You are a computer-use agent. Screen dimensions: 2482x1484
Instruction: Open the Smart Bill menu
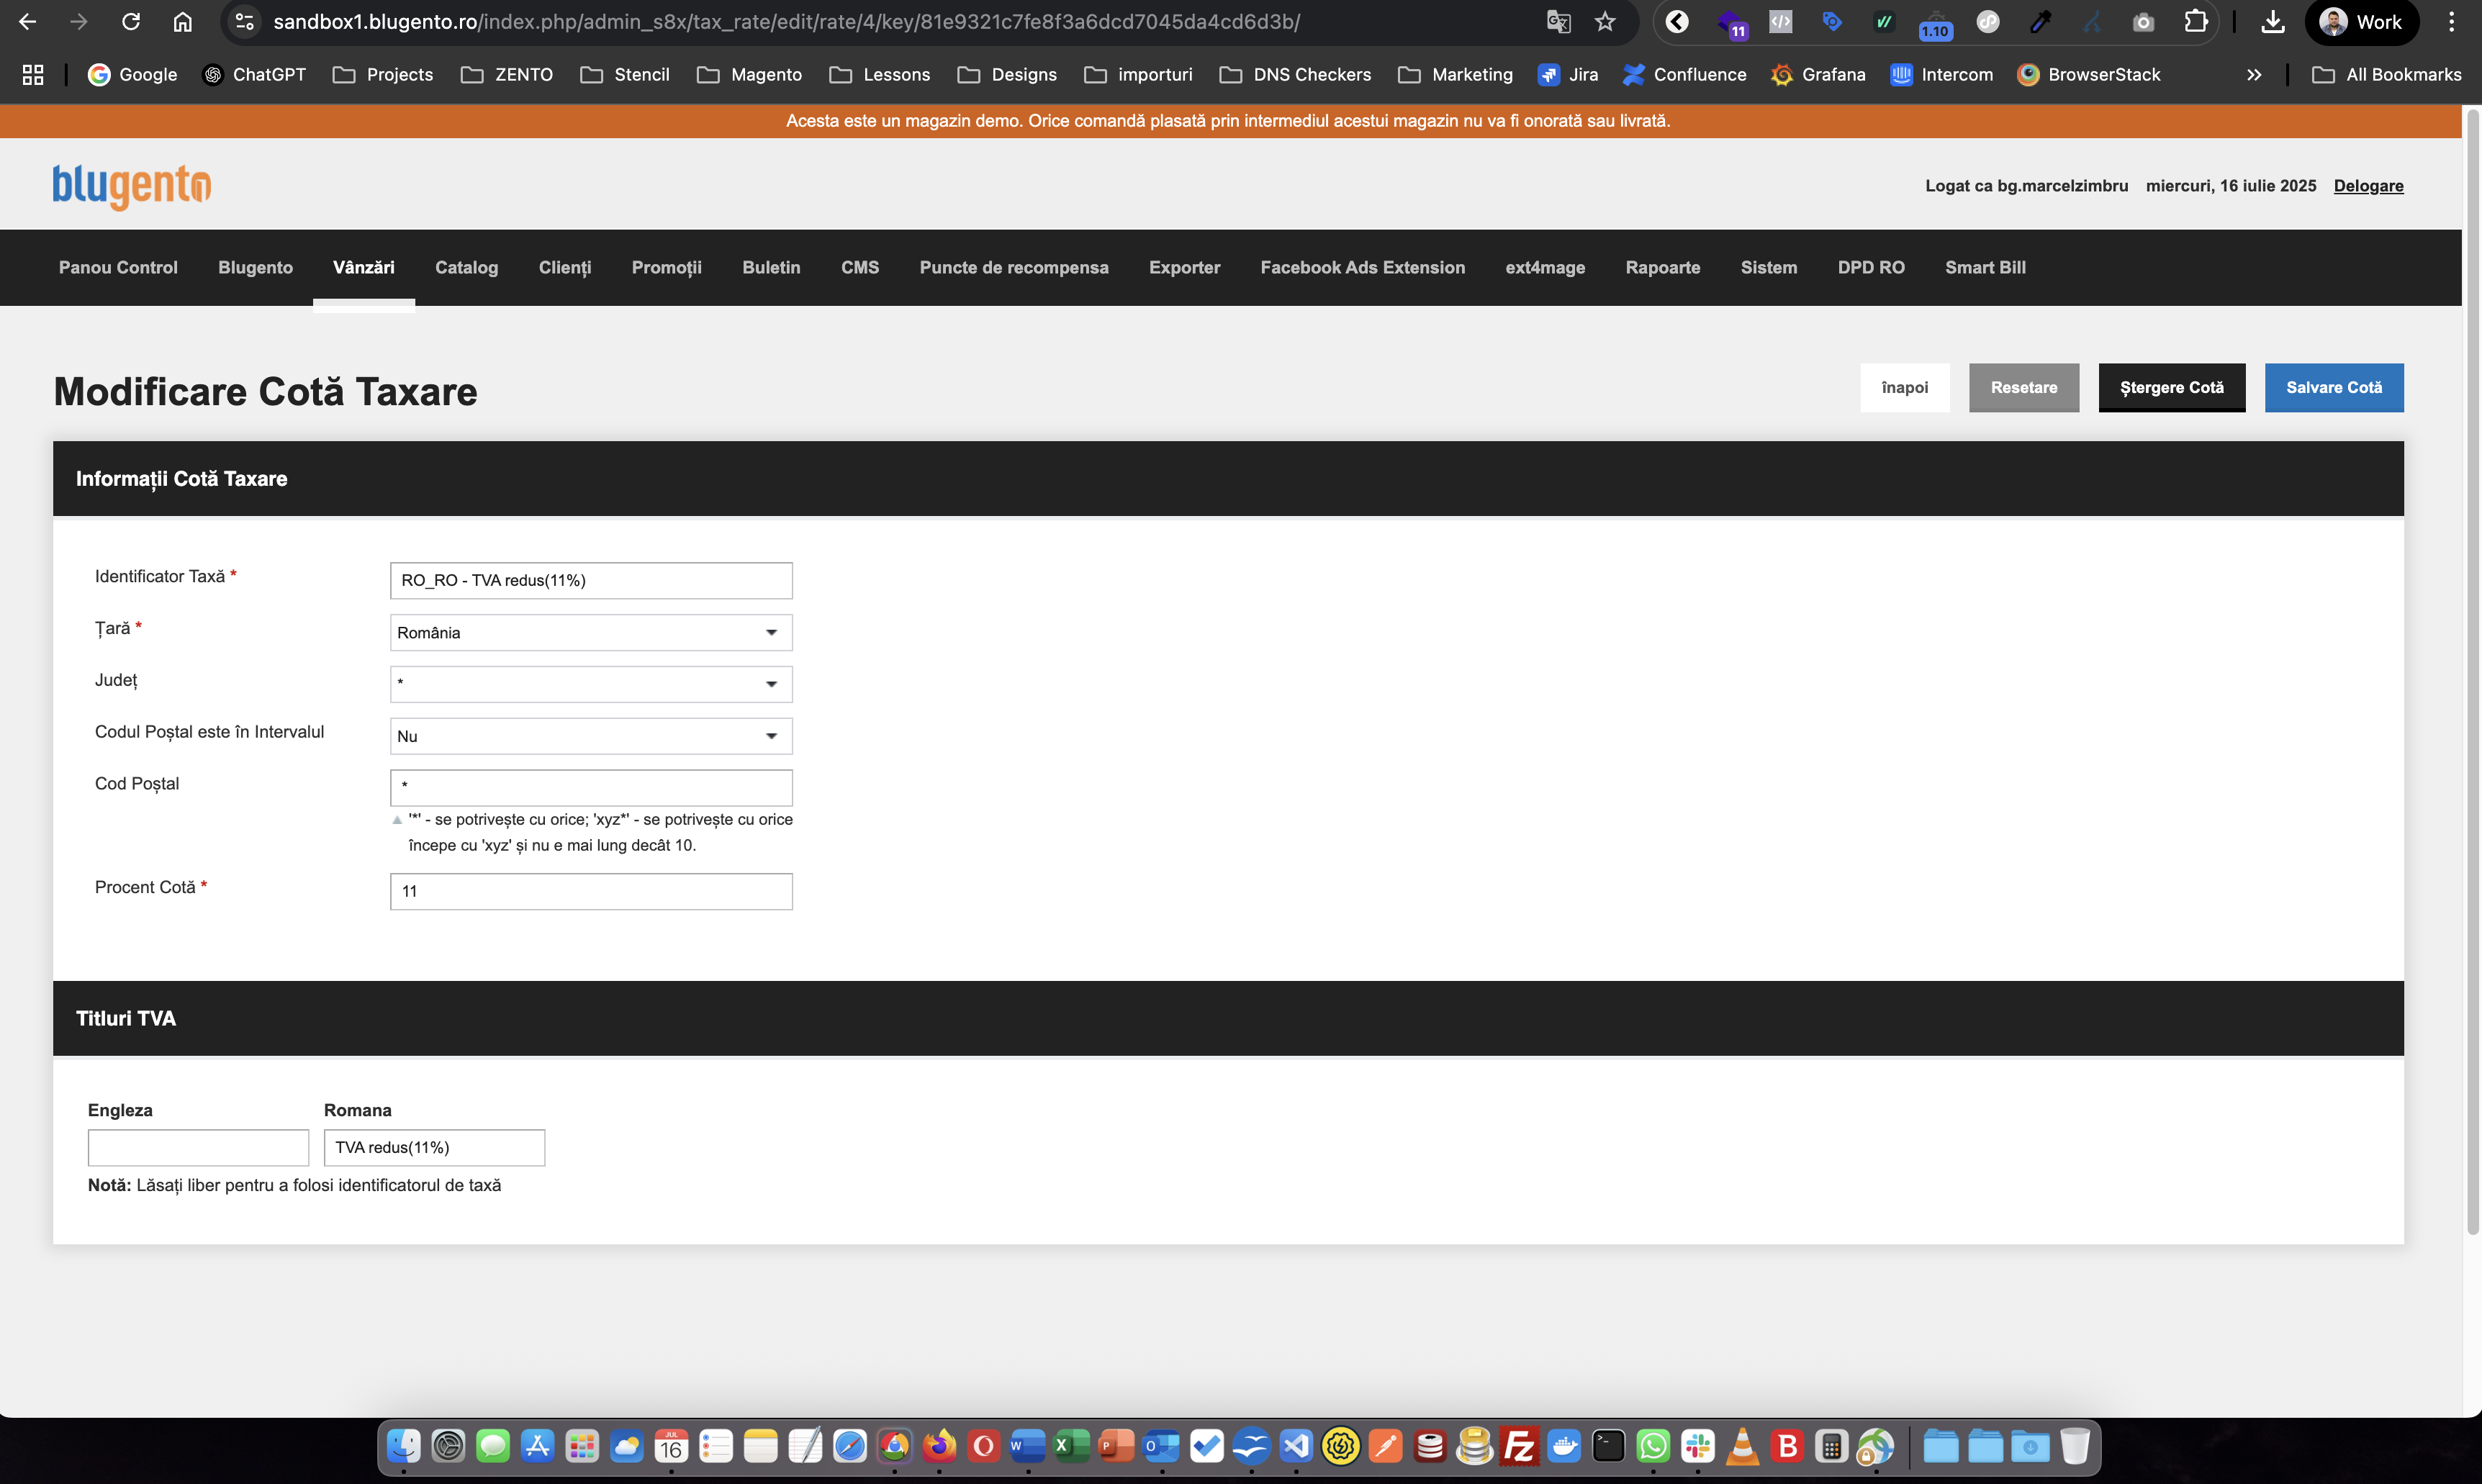pos(1985,268)
